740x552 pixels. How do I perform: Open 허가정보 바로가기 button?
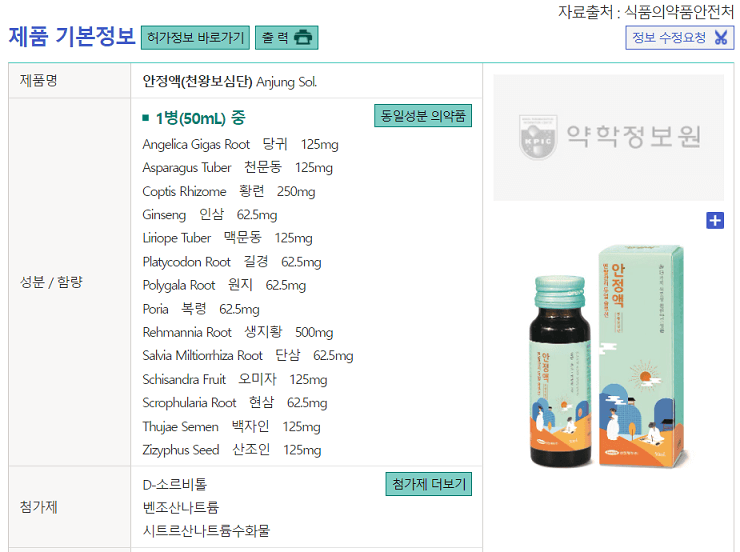pyautogui.click(x=195, y=37)
